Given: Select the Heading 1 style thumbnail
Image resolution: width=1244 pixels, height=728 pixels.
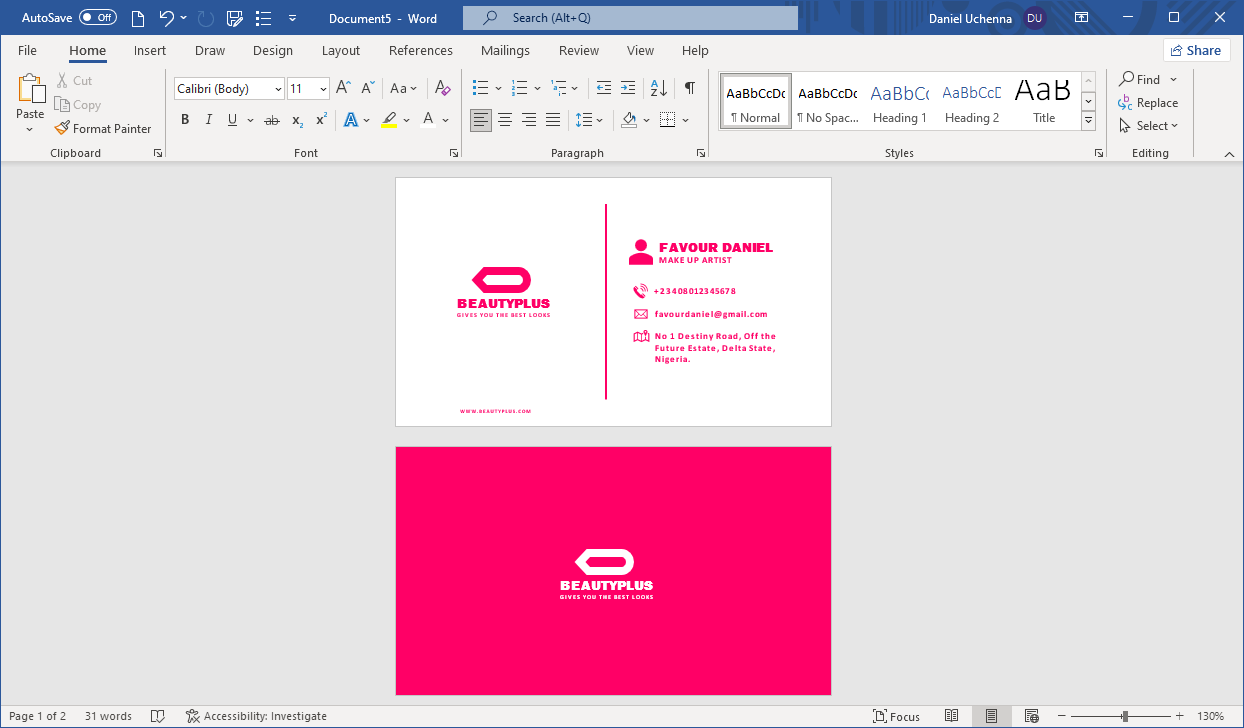Looking at the screenshot, I should 899,100.
